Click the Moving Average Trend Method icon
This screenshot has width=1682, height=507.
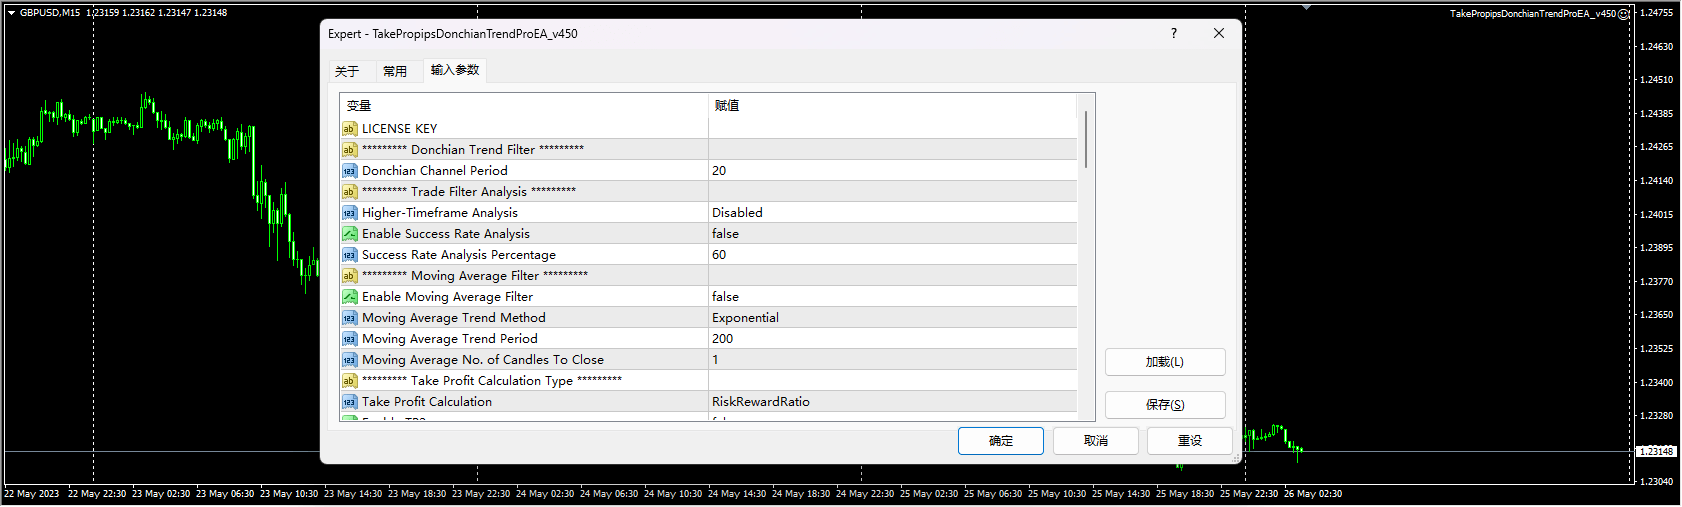pyautogui.click(x=349, y=317)
